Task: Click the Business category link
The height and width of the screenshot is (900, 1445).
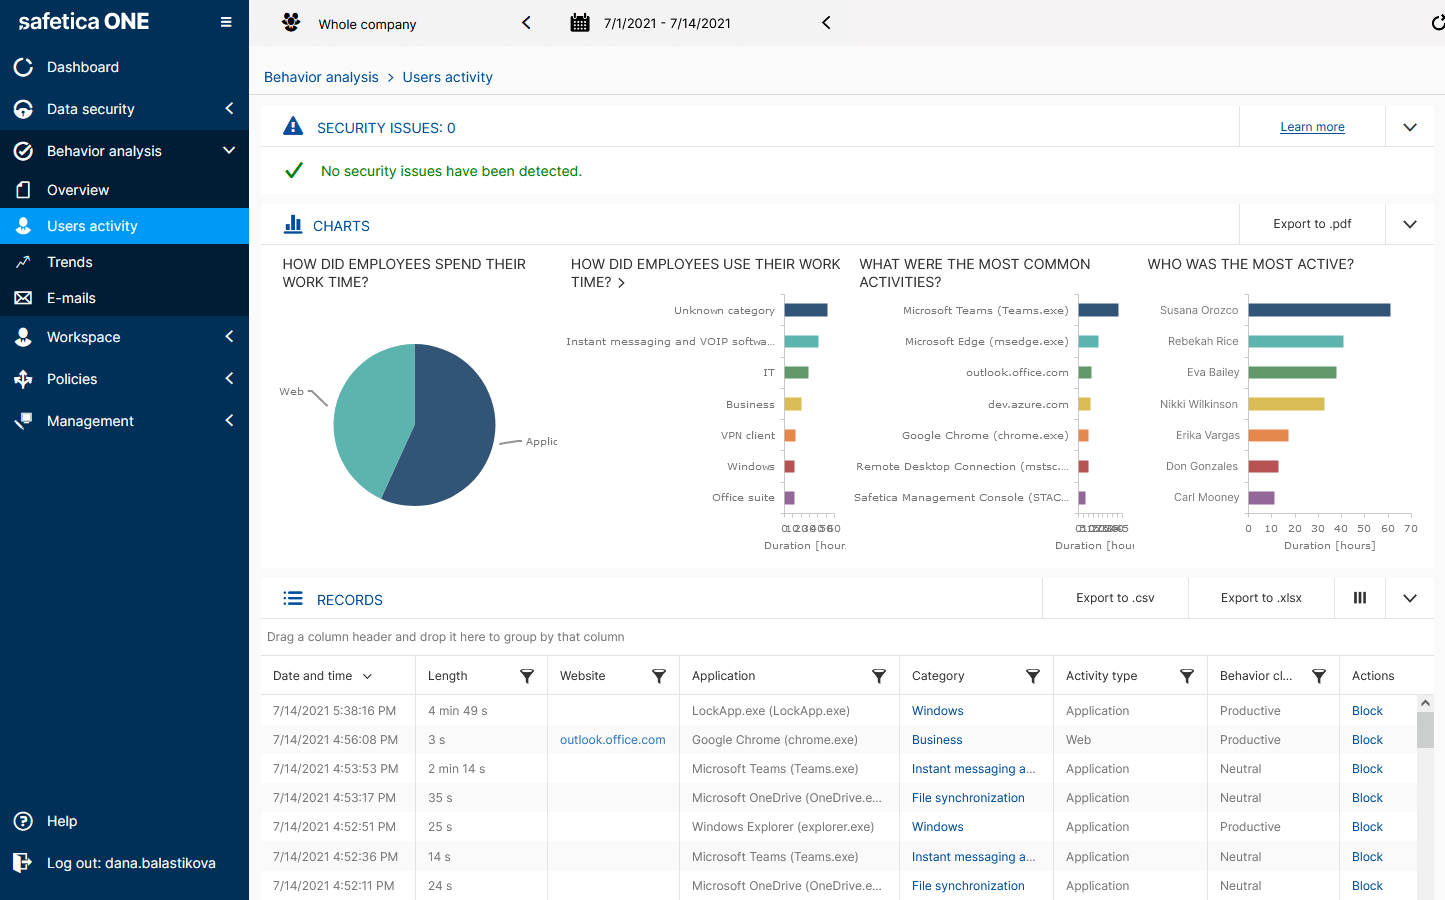Action: pyautogui.click(x=937, y=740)
